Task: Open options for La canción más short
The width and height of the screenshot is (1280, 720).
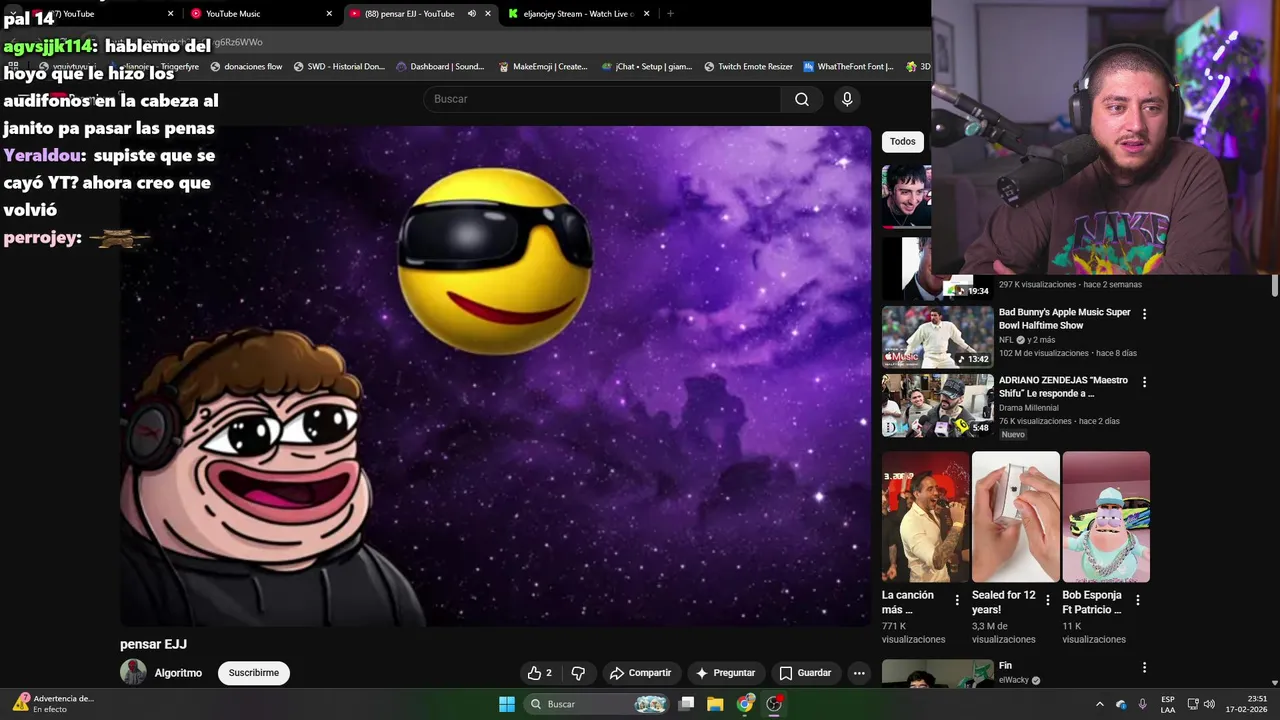Action: pos(957,601)
